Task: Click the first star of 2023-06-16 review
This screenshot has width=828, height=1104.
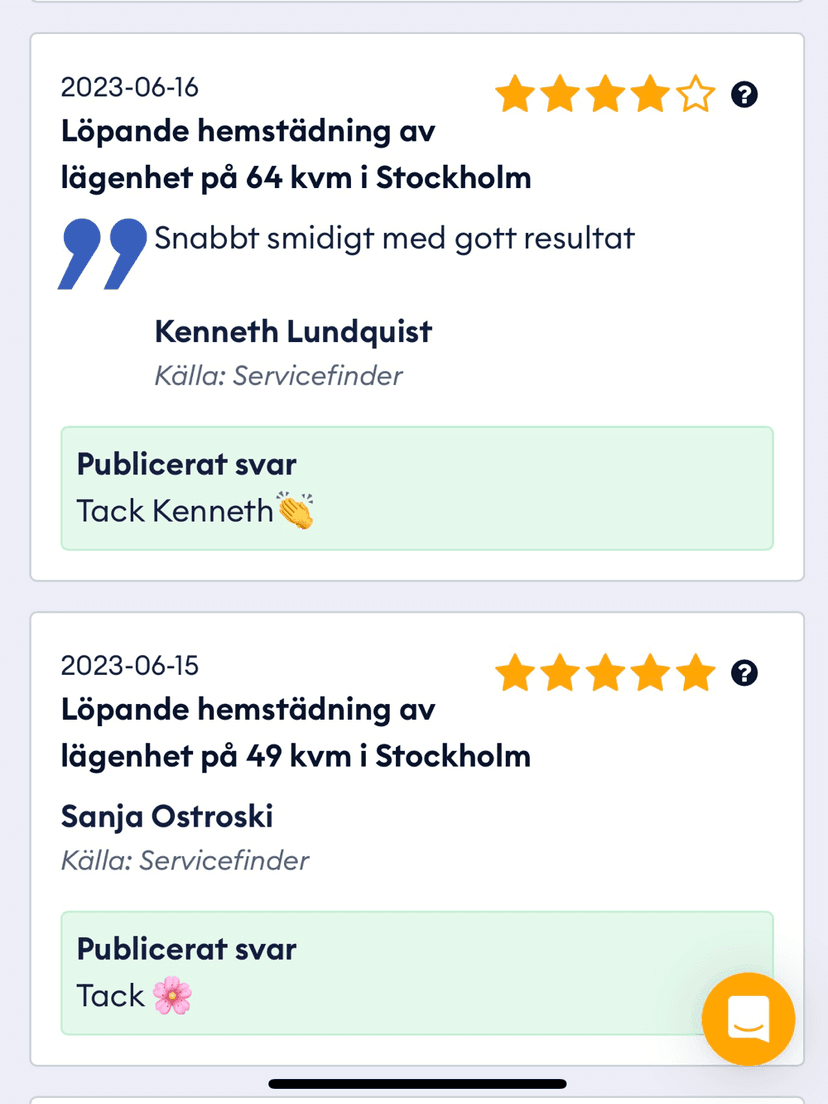Action: tap(515, 94)
